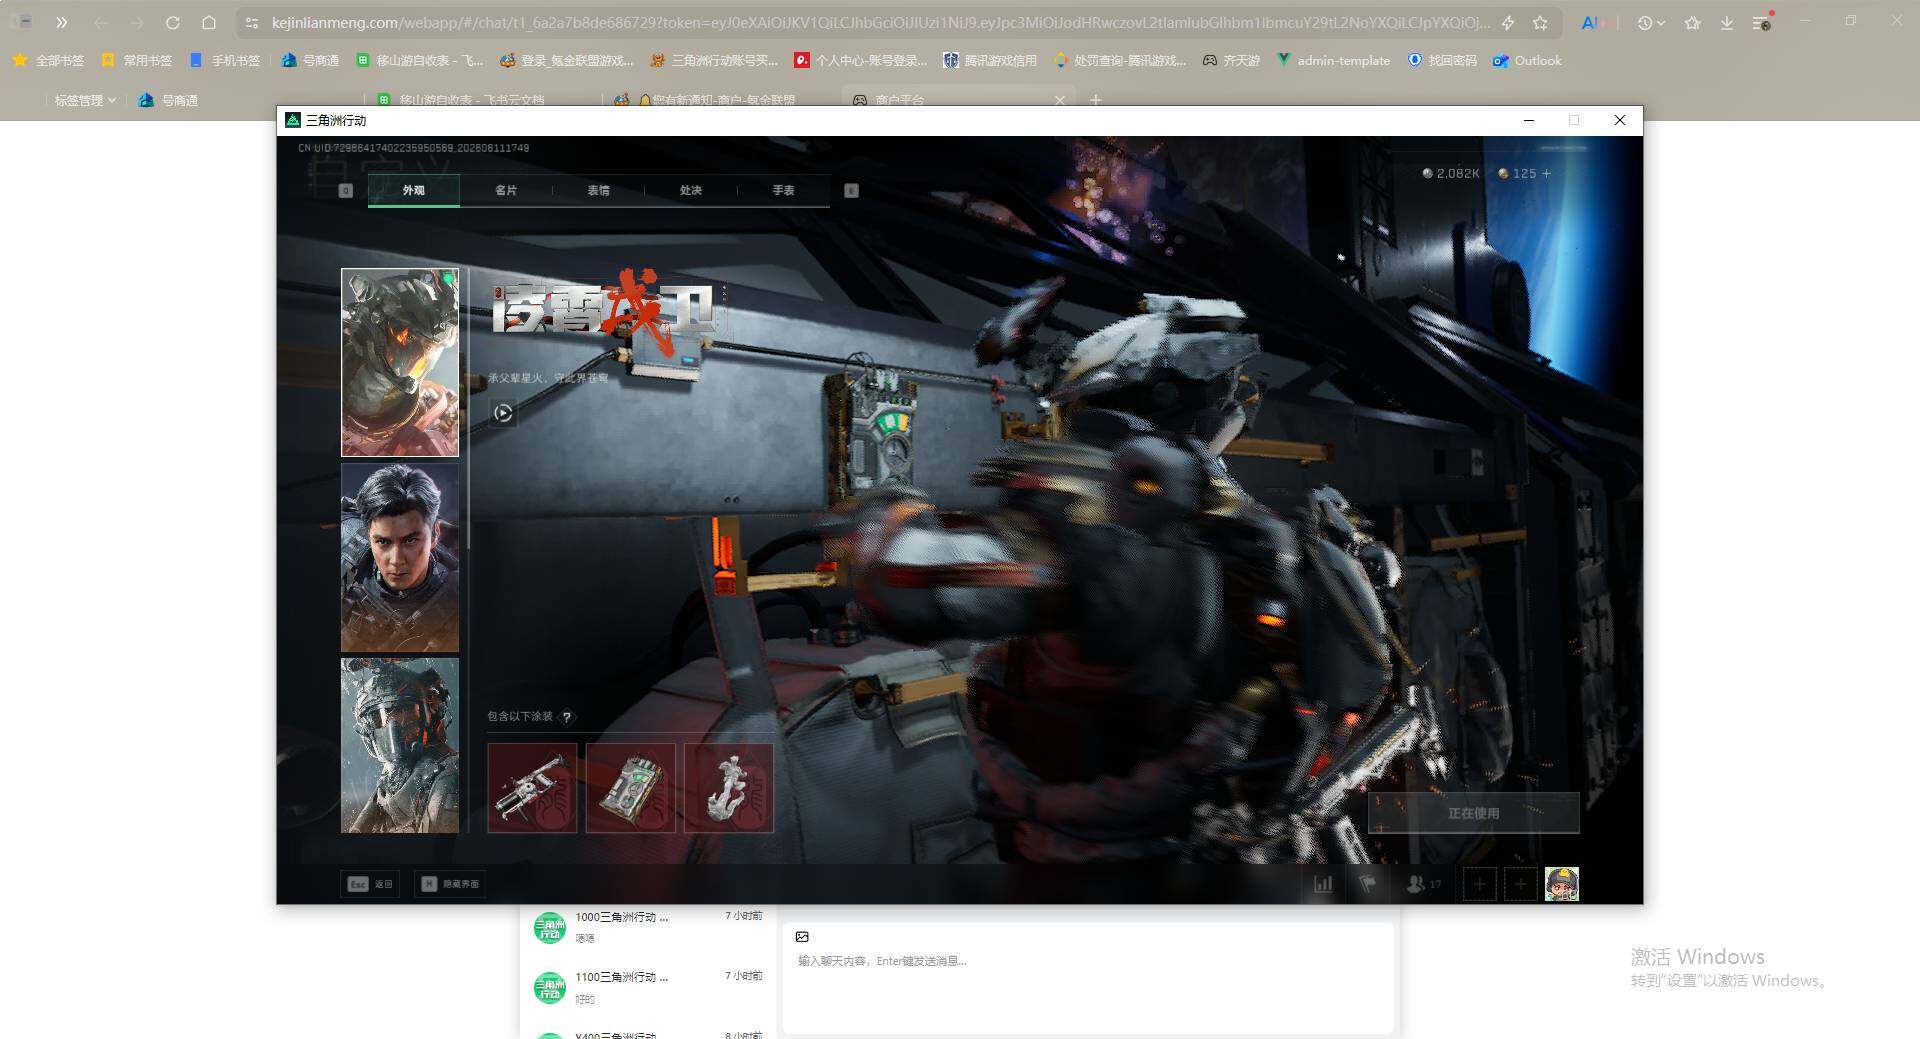Screen dimensions: 1920x1039
Task: Open the browser history dropdown
Action: (1651, 22)
